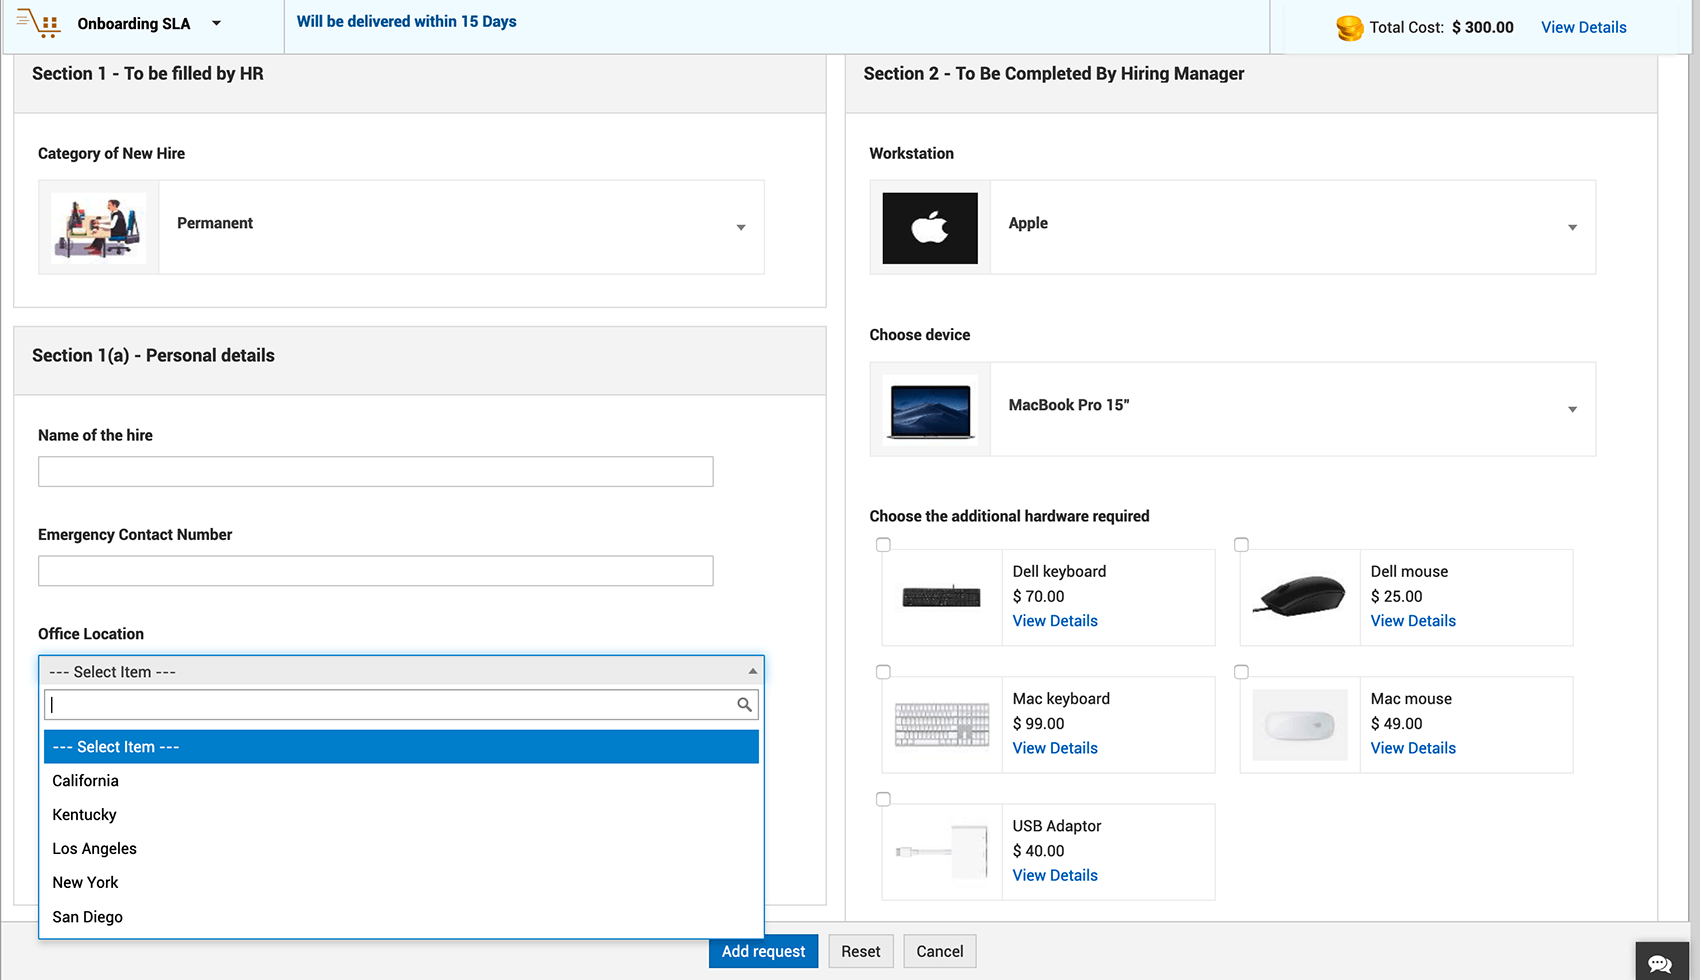The width and height of the screenshot is (1700, 980).
Task: Click the Category of New Hire illustration
Action: [97, 227]
